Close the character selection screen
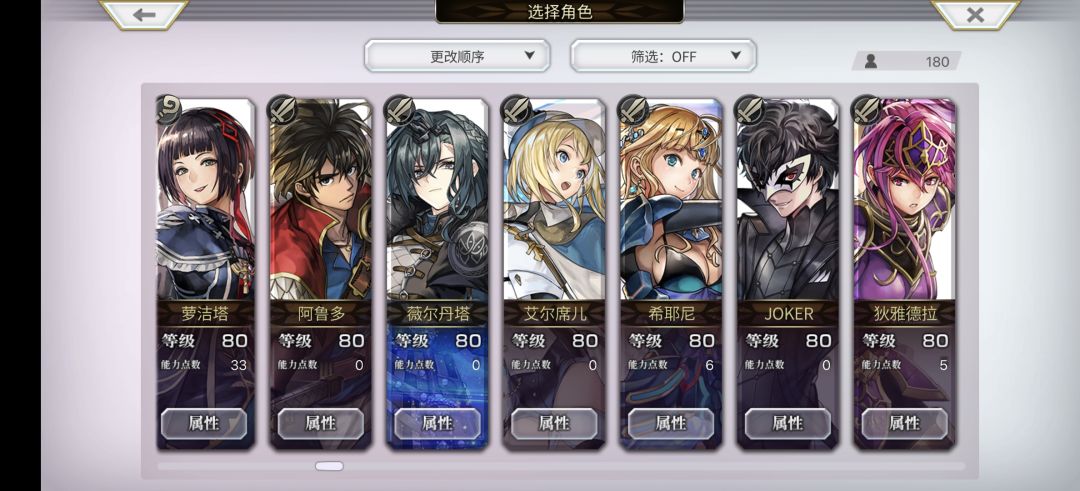1080x491 pixels. 975,14
